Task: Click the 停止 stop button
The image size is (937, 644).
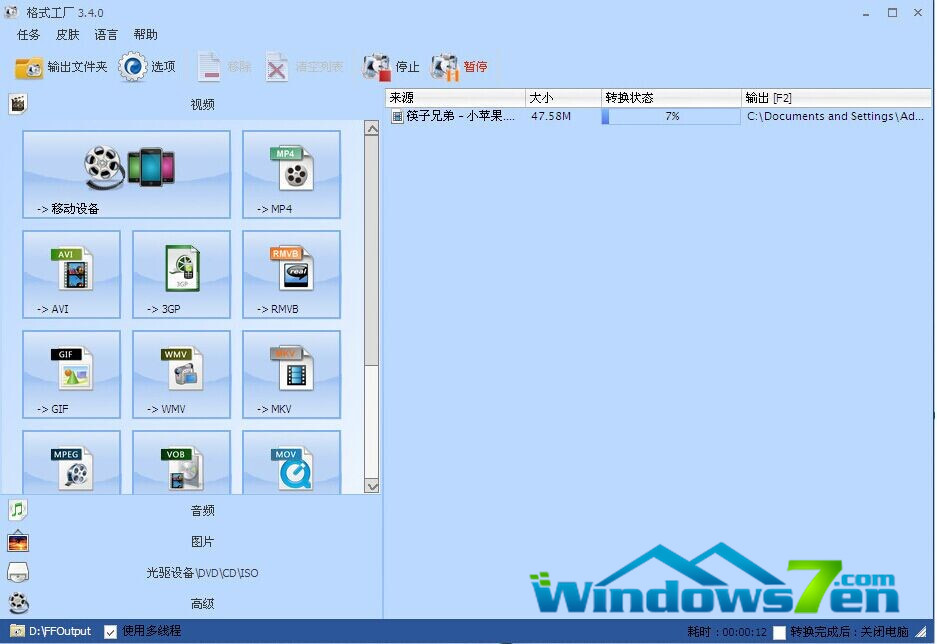Action: click(392, 67)
